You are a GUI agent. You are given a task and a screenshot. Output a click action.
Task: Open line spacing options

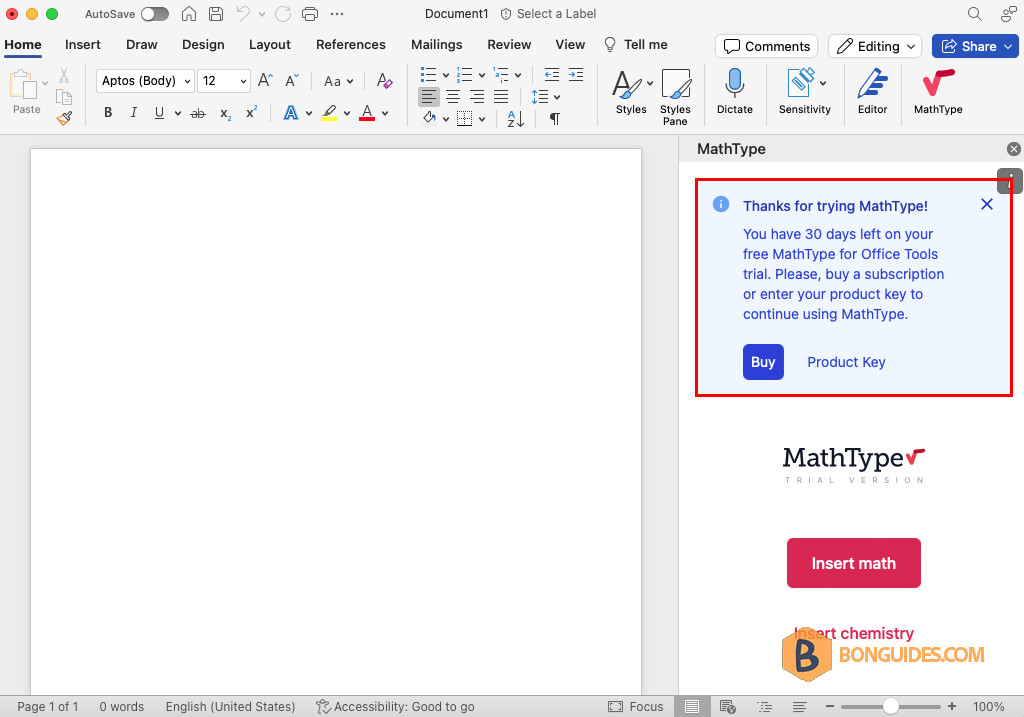click(545, 97)
